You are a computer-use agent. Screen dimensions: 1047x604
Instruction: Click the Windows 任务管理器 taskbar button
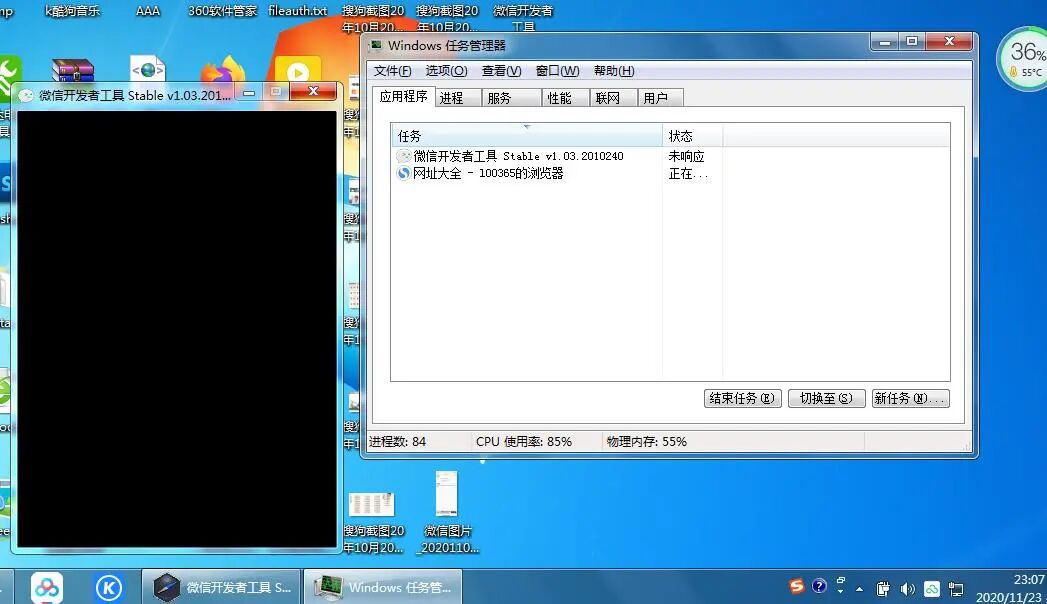(383, 587)
